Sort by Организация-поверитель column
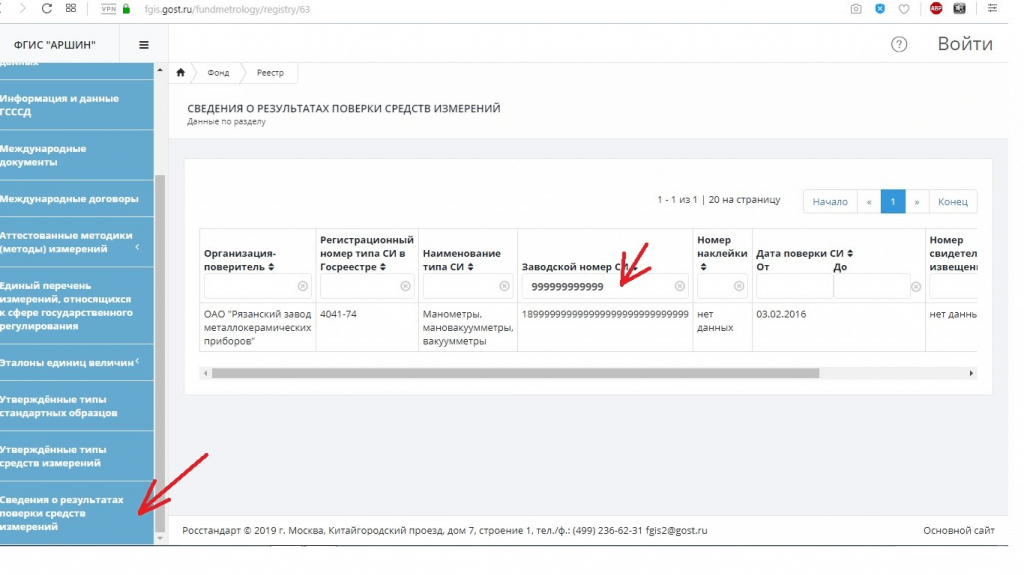This screenshot has height=575, width=1024. [x=271, y=267]
